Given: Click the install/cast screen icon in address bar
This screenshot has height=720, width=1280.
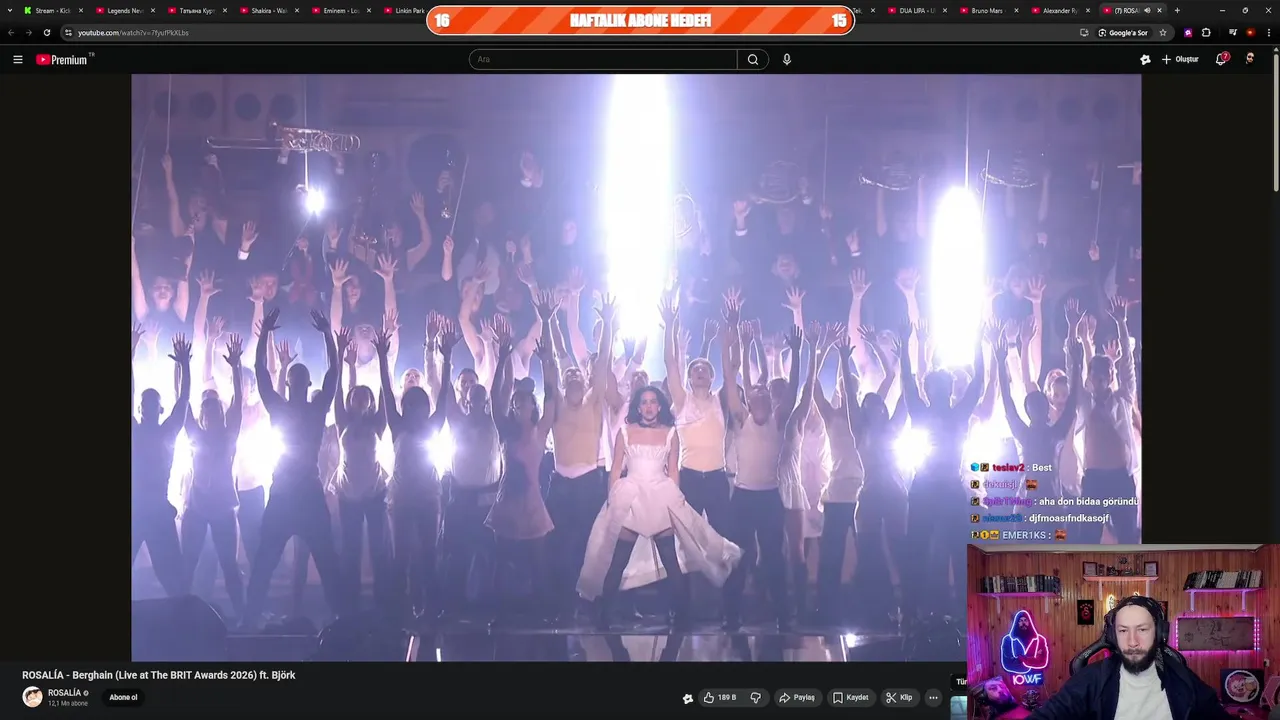Looking at the screenshot, I should tap(1084, 32).
